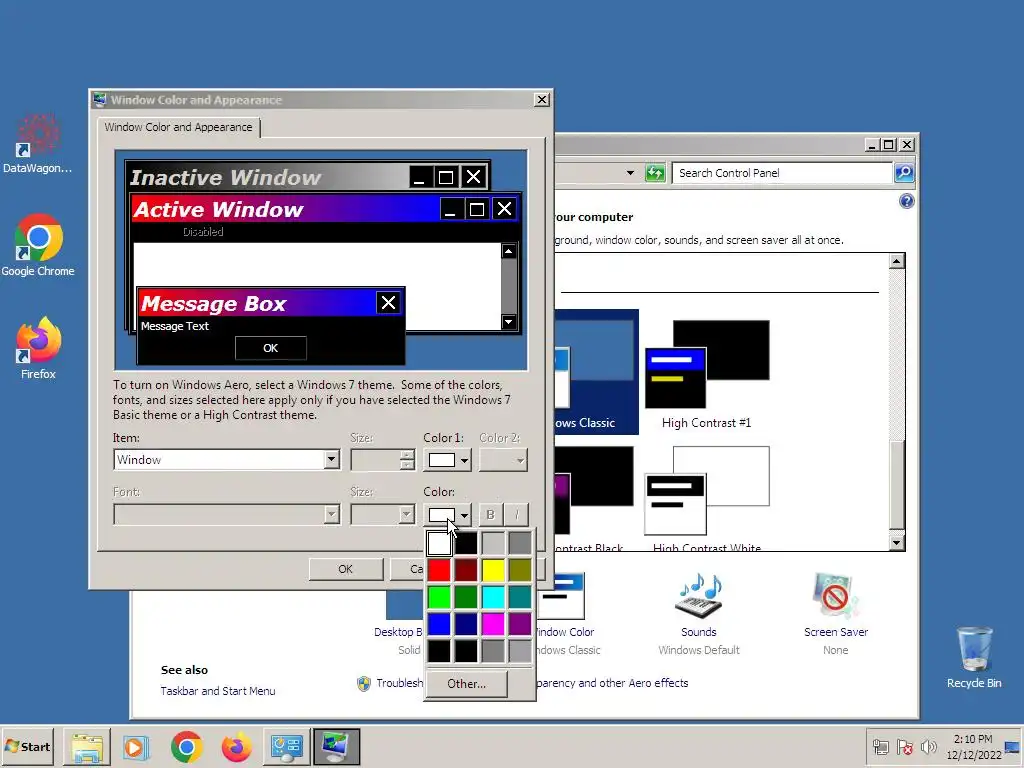
Task: Open the Recycle Bin on the desktop
Action: (x=974, y=657)
